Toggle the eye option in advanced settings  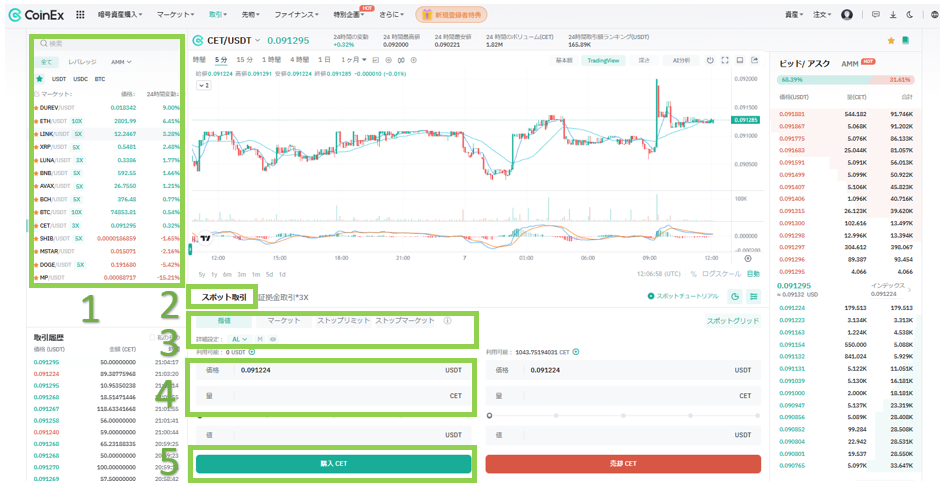tap(273, 339)
